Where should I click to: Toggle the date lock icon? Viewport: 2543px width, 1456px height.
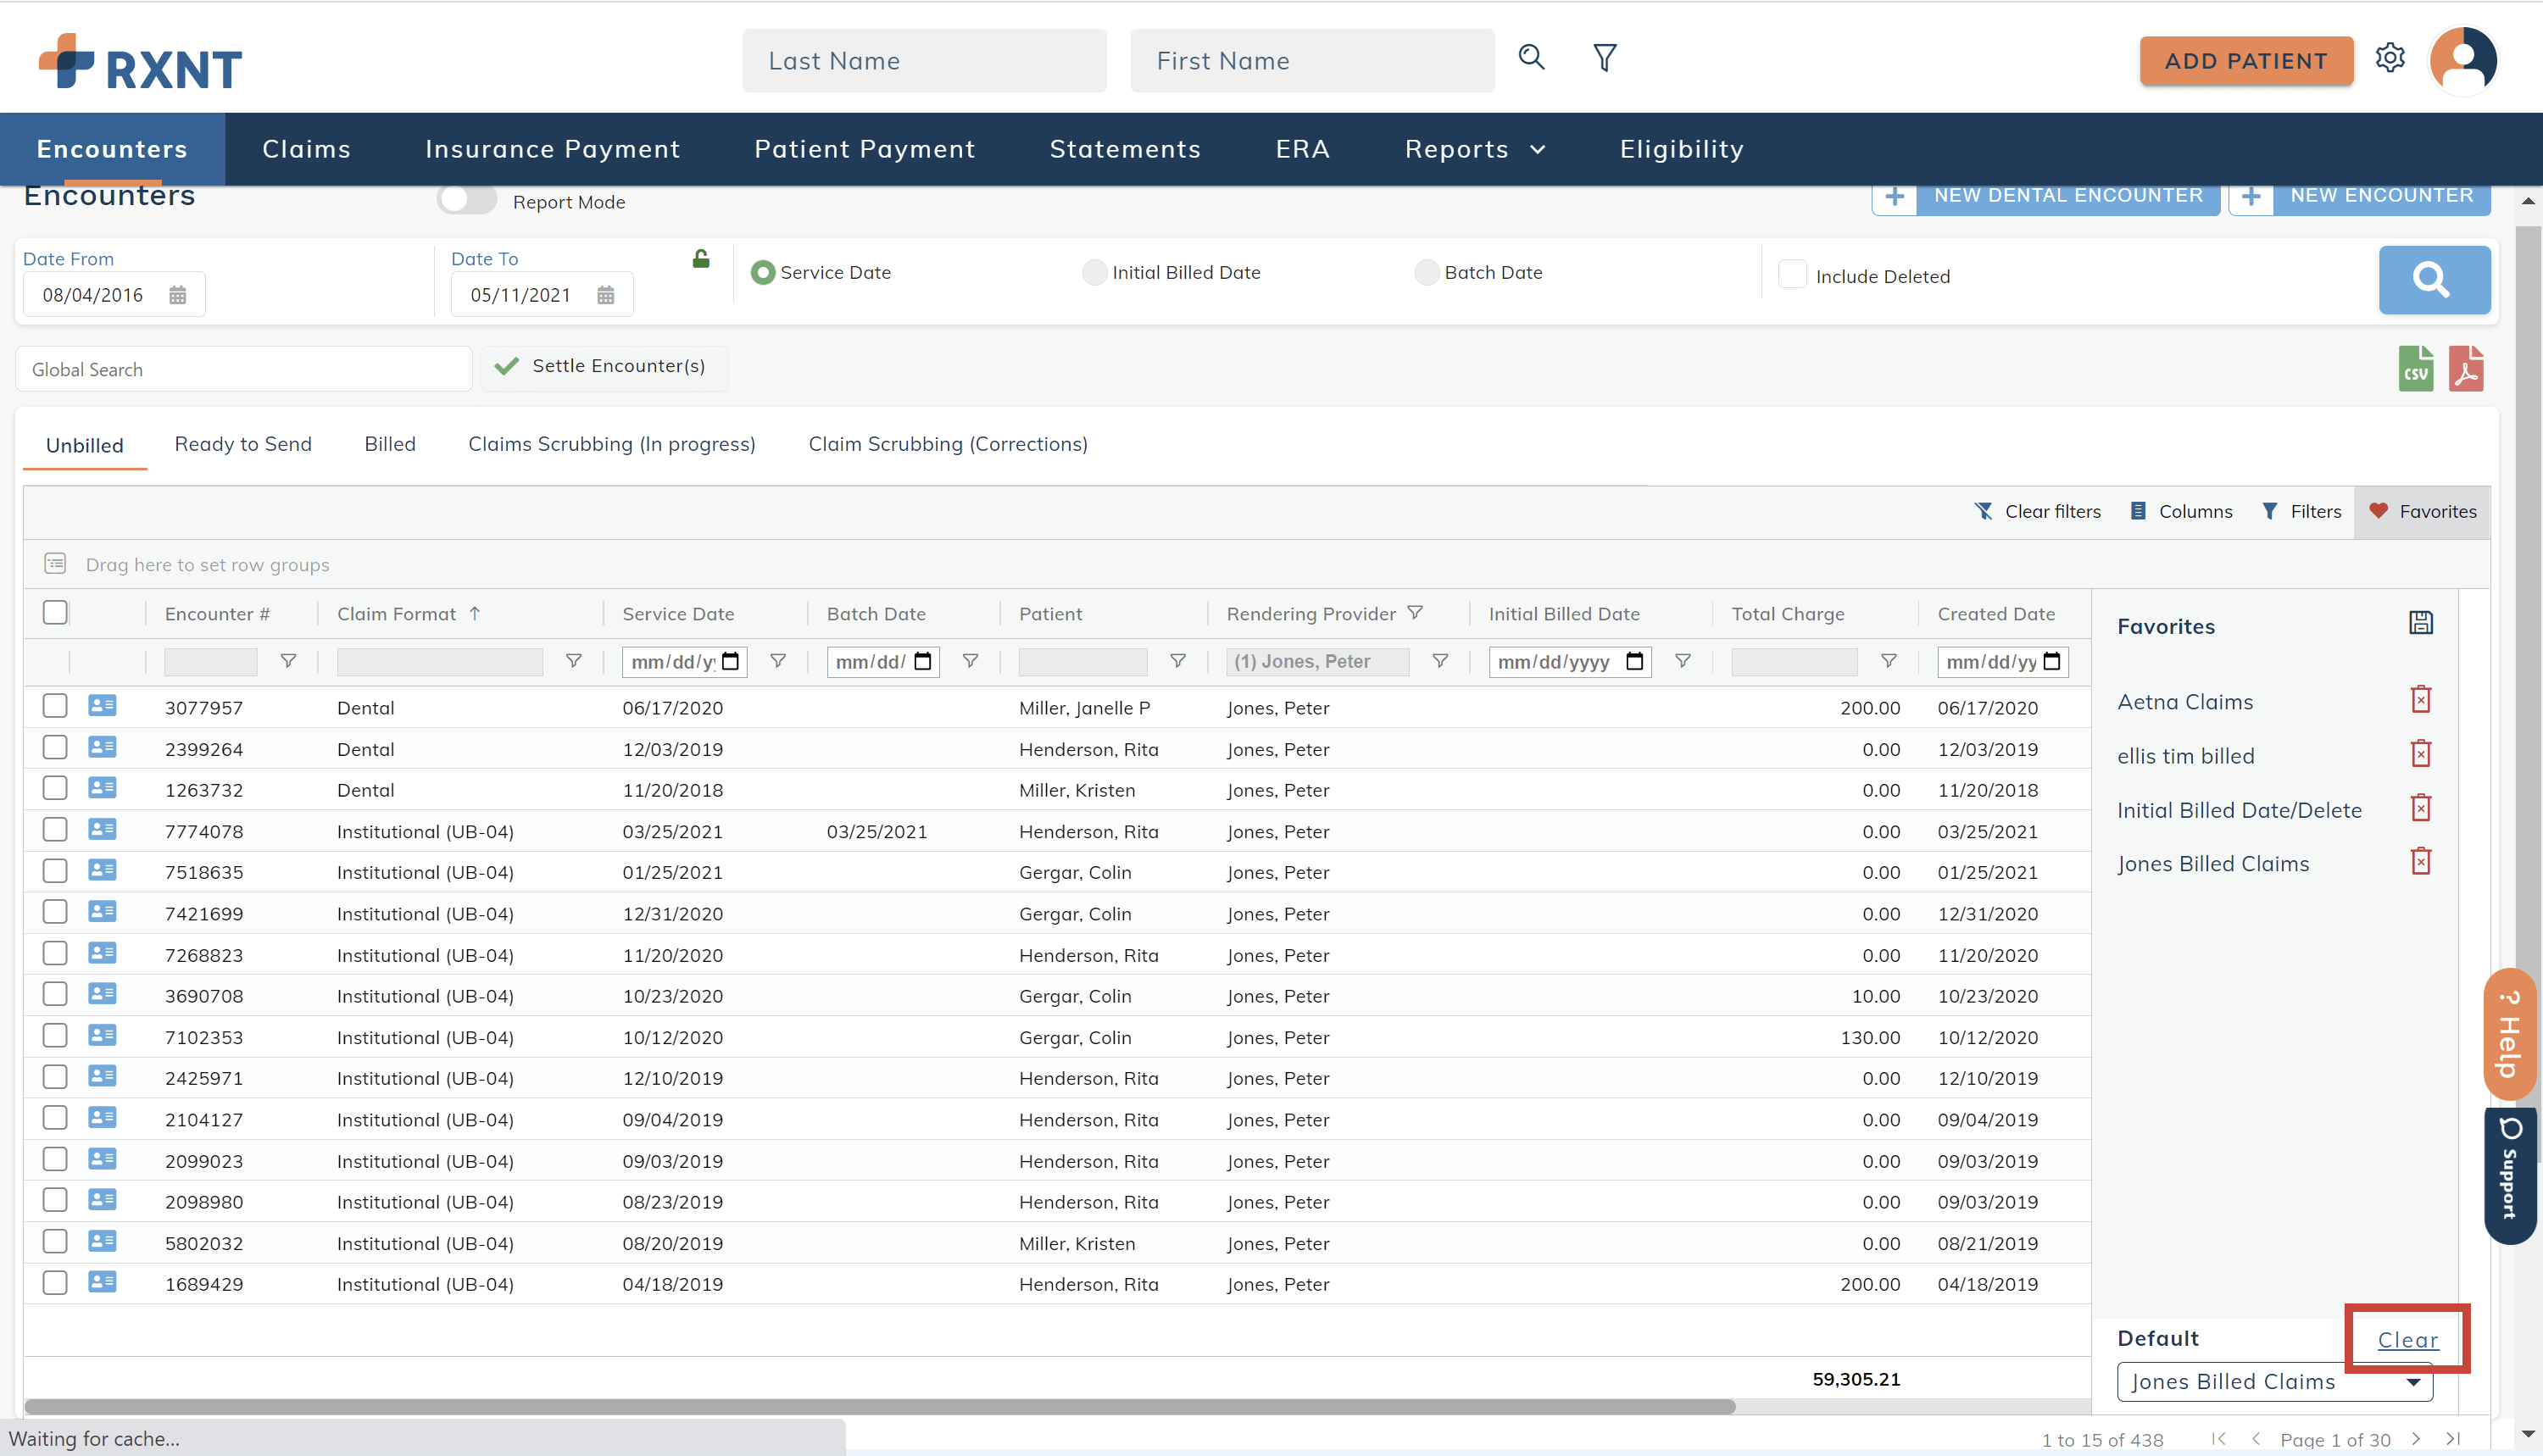coord(701,259)
